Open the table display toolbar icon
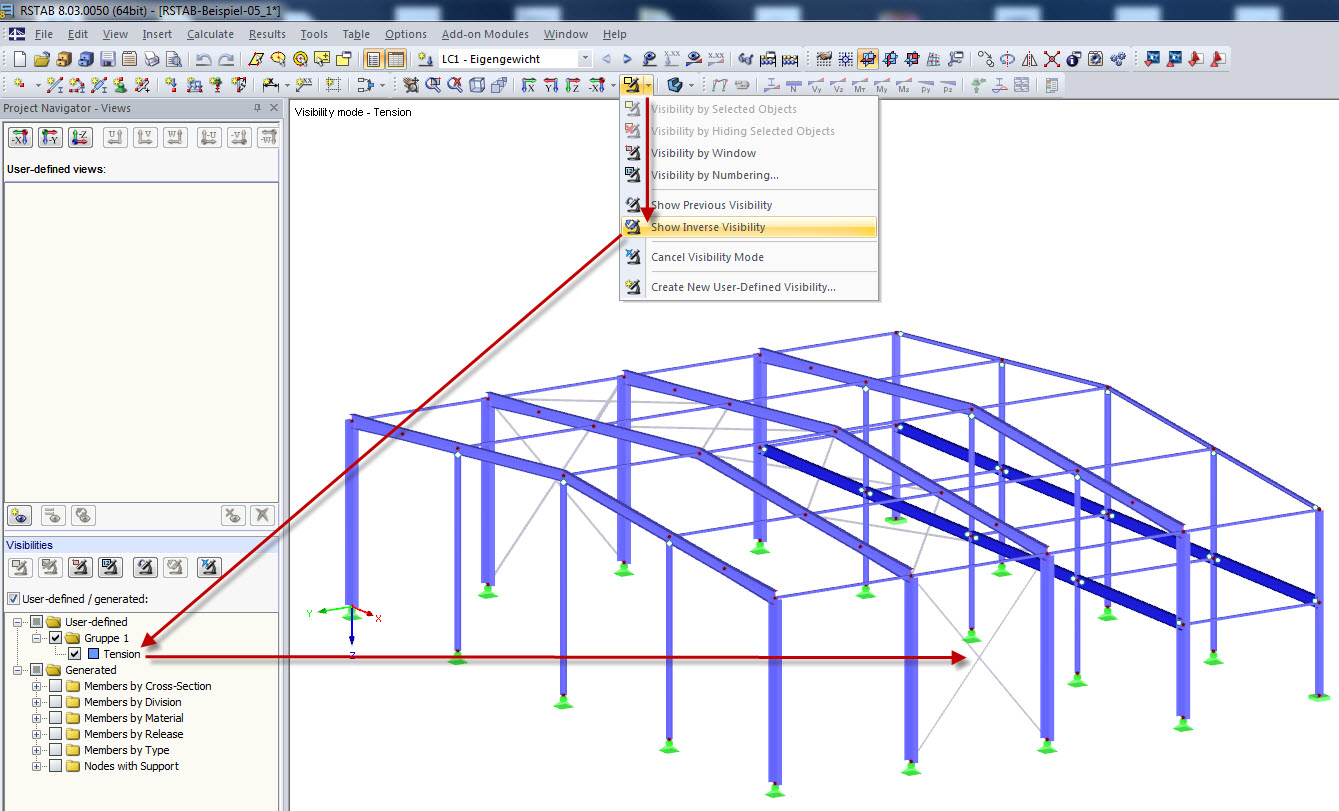Screen dimensions: 1339x811 coord(396,59)
